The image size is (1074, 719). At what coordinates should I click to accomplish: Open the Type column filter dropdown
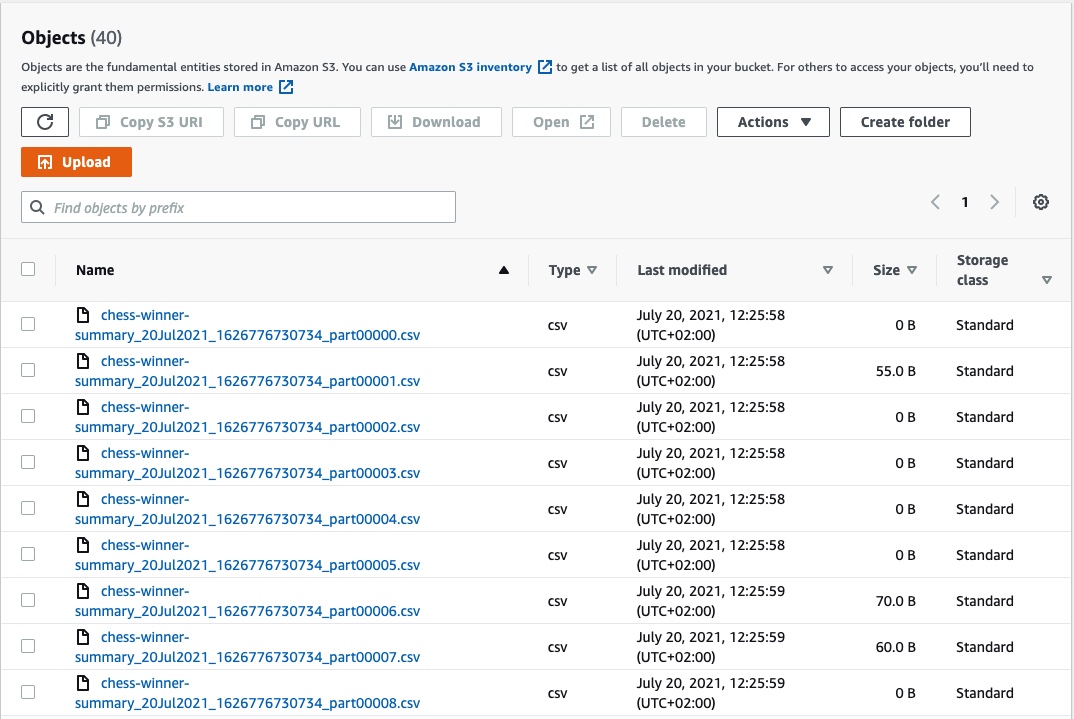pyautogui.click(x=592, y=270)
